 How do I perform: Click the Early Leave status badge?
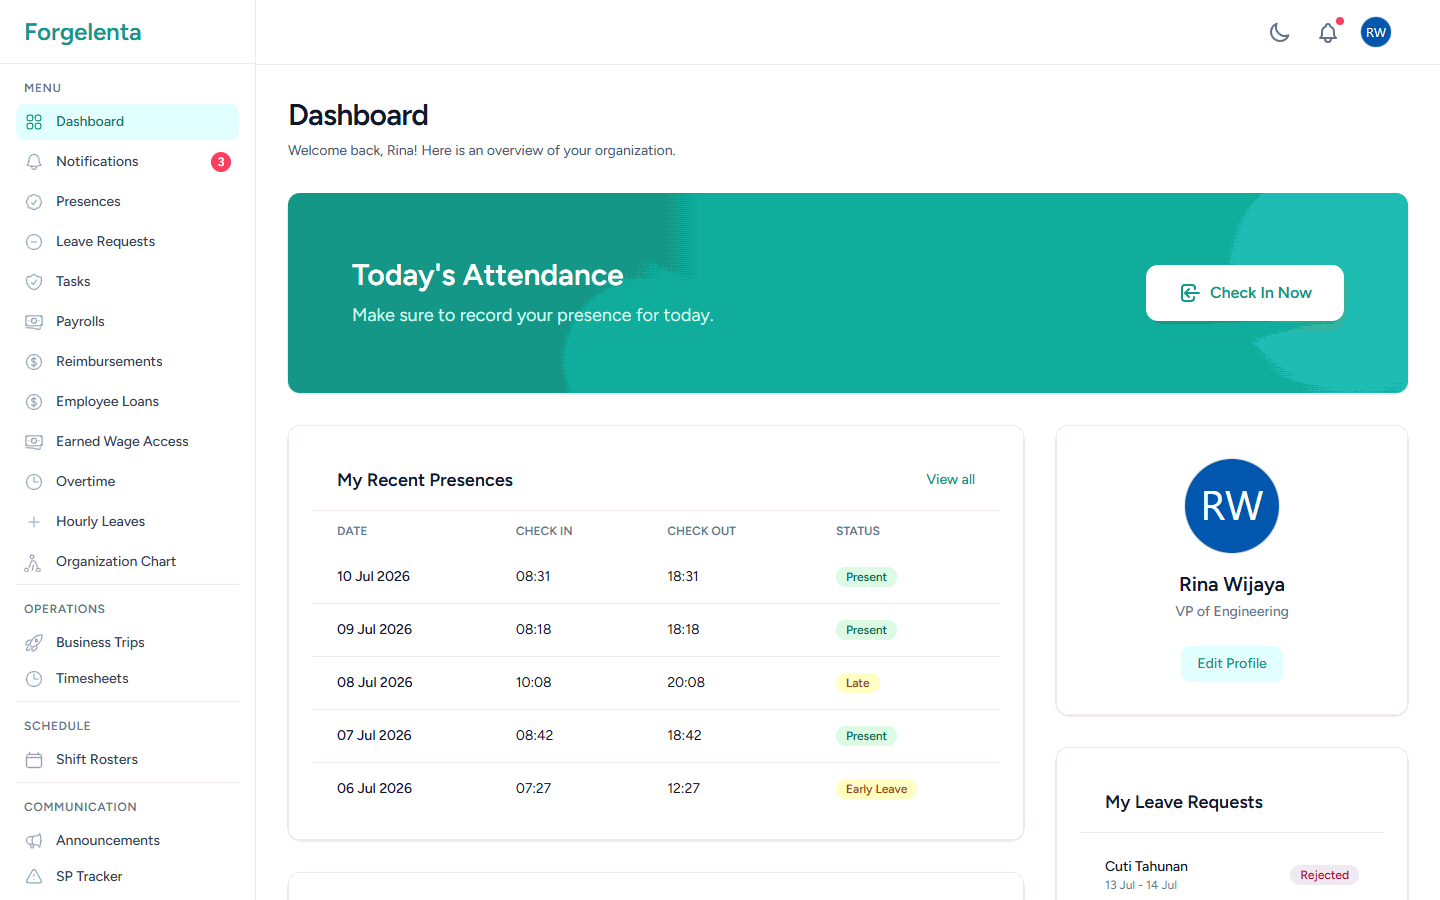pyautogui.click(x=876, y=789)
